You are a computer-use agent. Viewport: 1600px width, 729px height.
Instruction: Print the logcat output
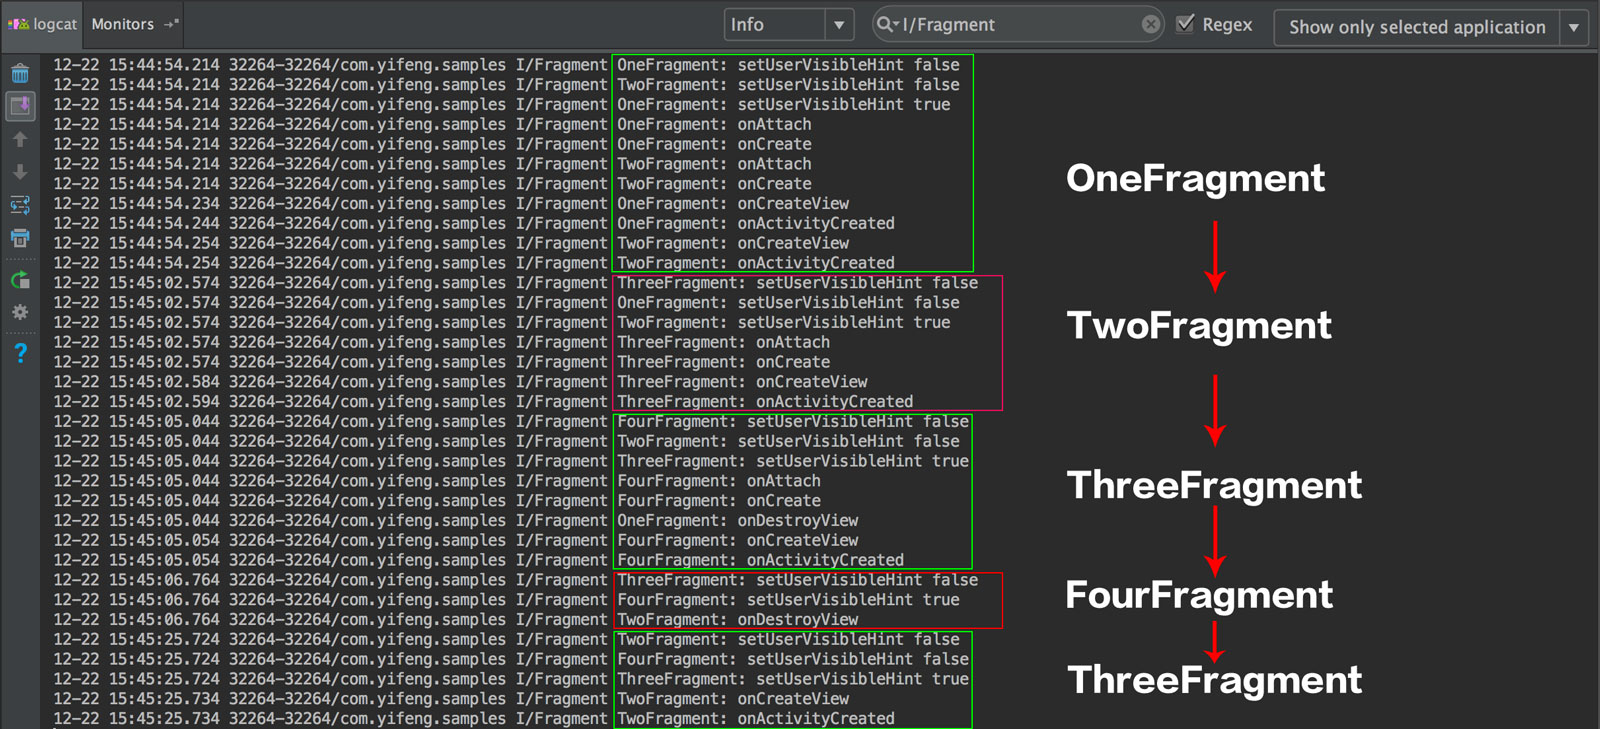20,238
